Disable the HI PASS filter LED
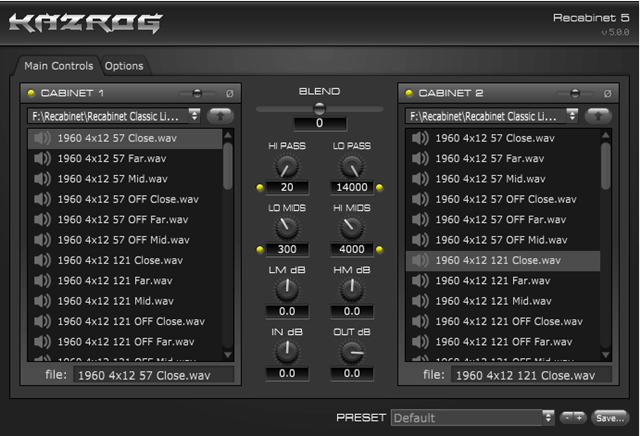 [260, 187]
